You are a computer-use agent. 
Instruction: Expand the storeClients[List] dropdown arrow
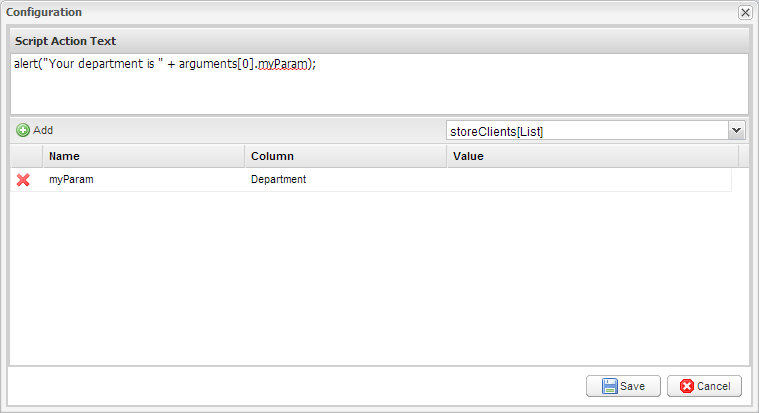736,130
